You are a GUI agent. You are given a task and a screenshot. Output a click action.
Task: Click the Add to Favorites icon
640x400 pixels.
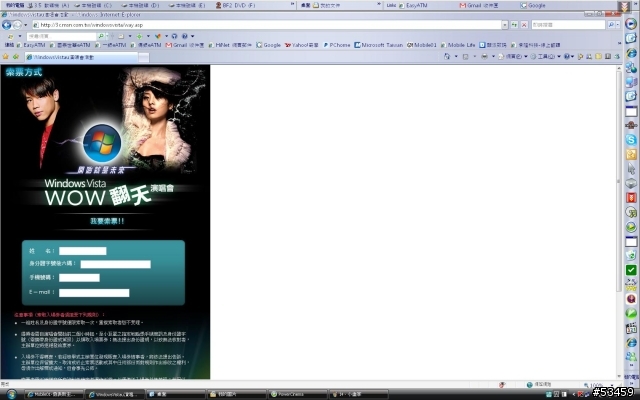[16, 57]
